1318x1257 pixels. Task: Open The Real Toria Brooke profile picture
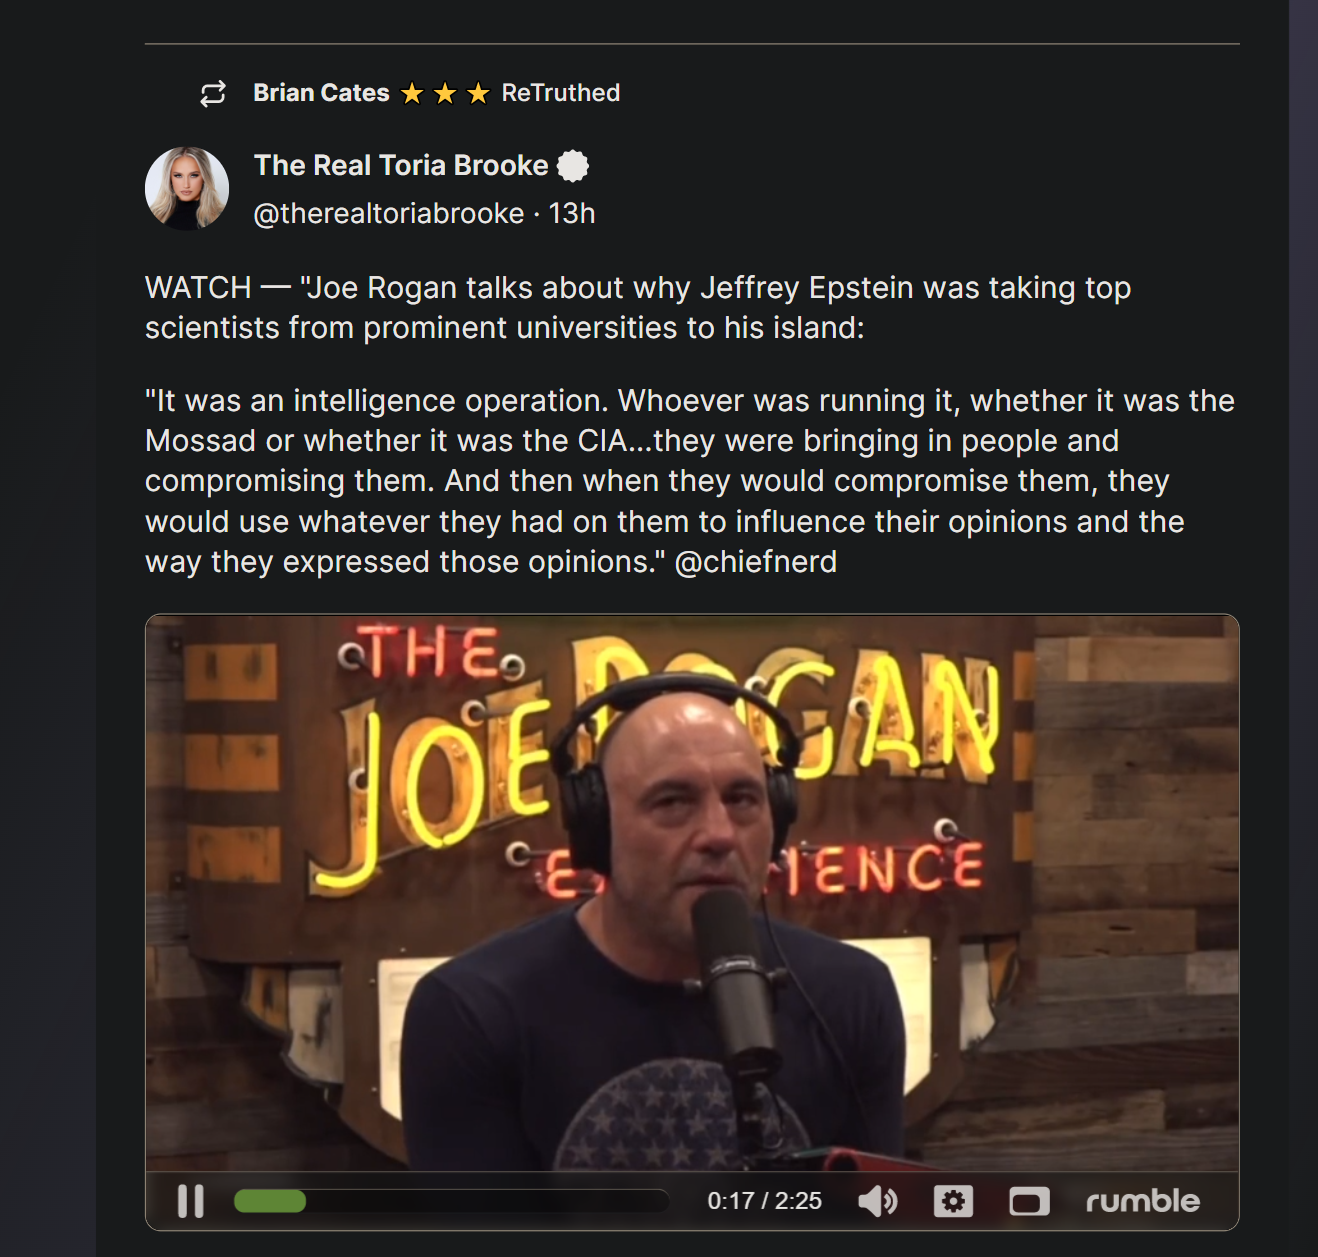tap(187, 189)
